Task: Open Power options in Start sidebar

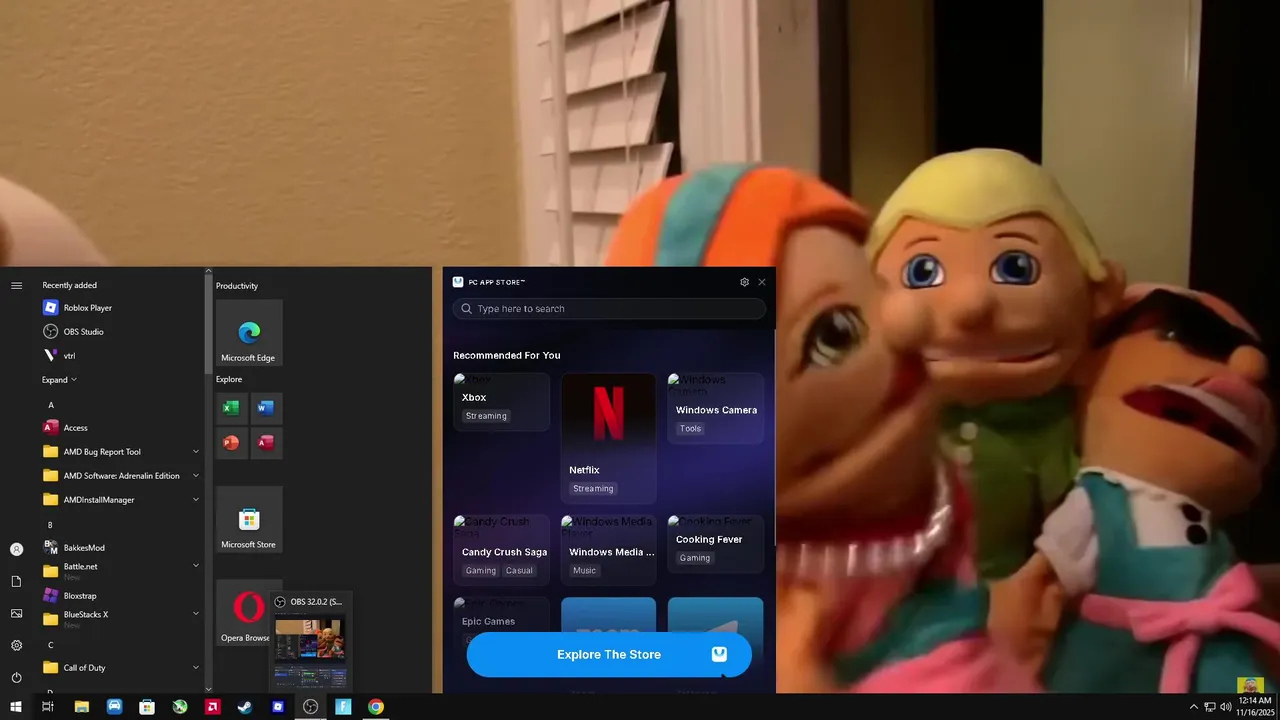Action: click(x=16, y=677)
